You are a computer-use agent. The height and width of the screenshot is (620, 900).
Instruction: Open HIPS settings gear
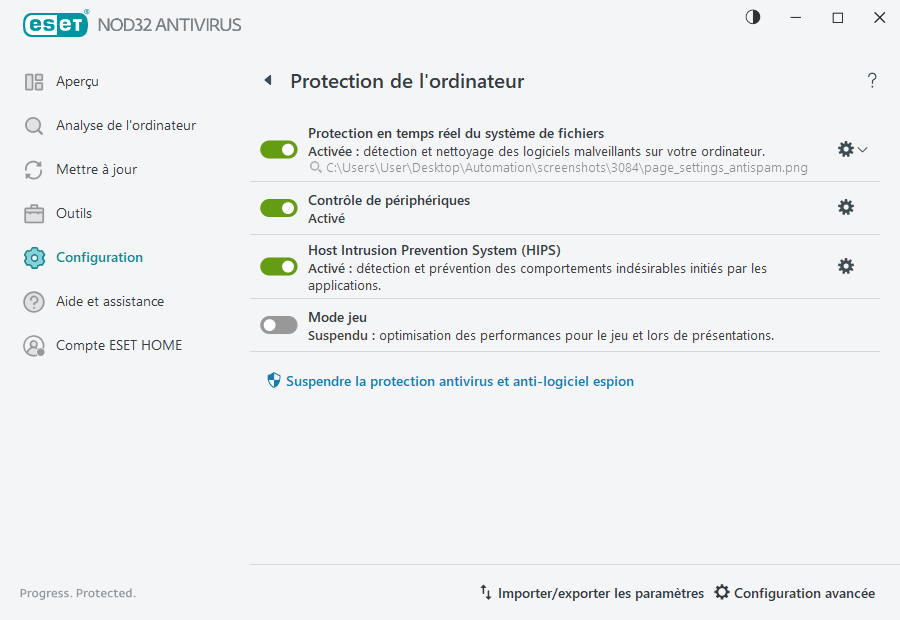point(846,266)
